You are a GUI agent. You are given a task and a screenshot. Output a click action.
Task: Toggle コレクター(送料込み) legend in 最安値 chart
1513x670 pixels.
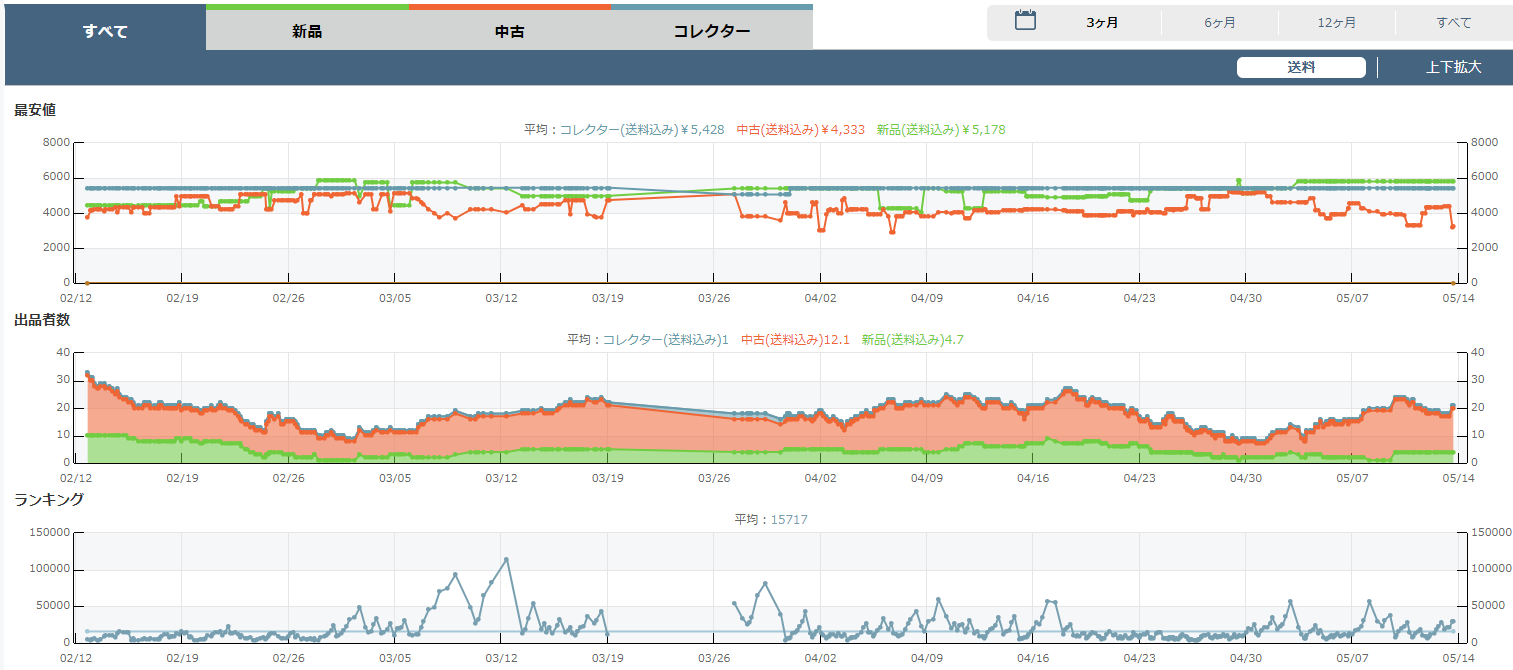641,130
